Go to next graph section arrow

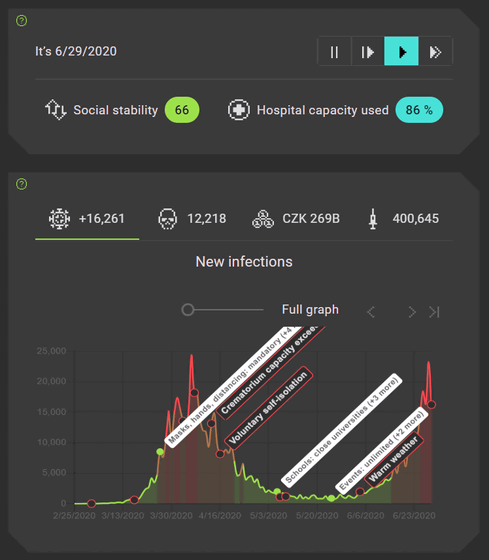pyautogui.click(x=412, y=312)
